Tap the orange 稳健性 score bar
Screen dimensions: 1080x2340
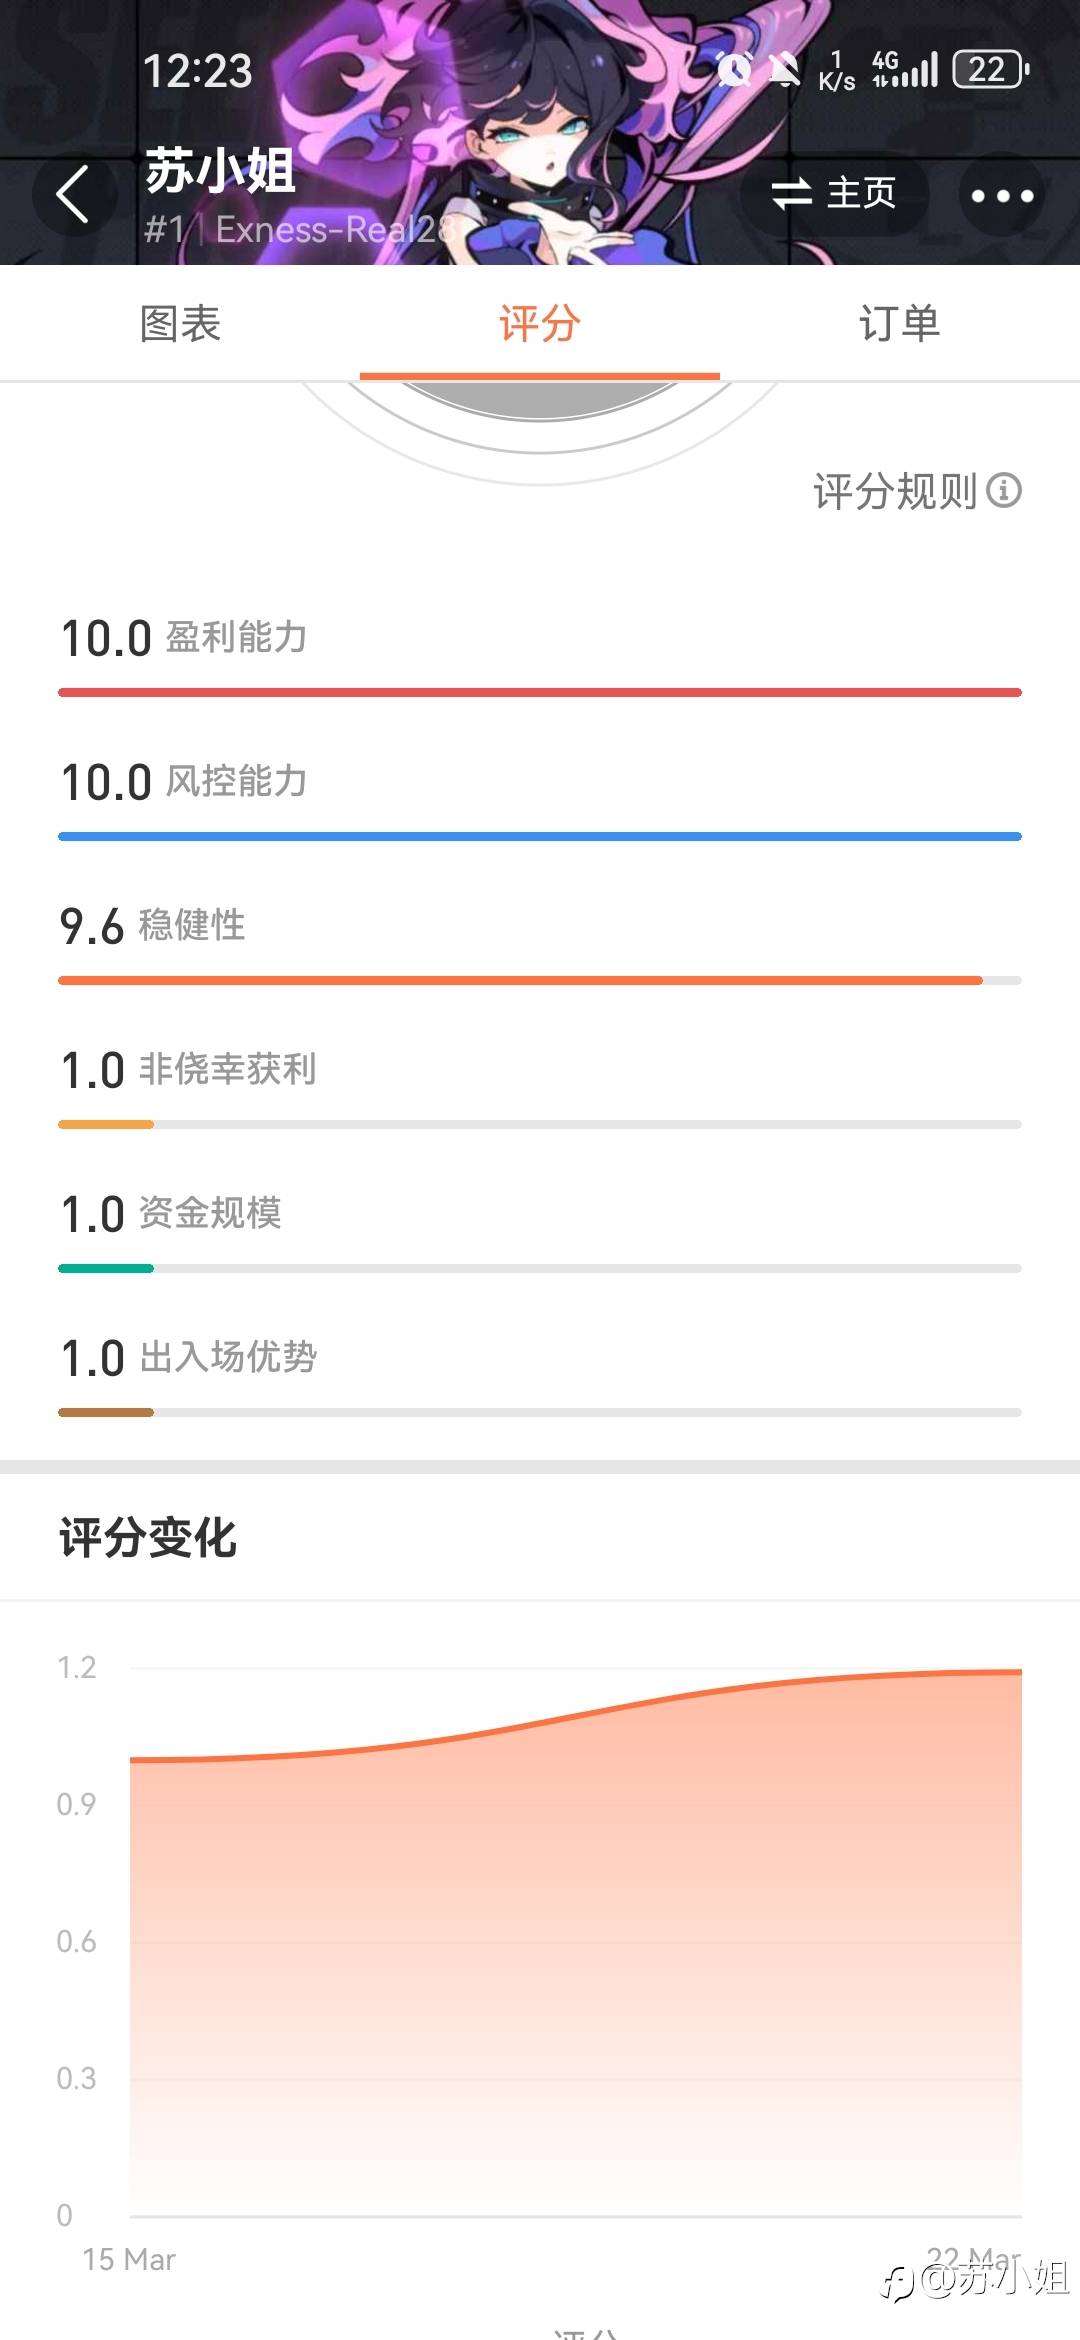point(520,980)
